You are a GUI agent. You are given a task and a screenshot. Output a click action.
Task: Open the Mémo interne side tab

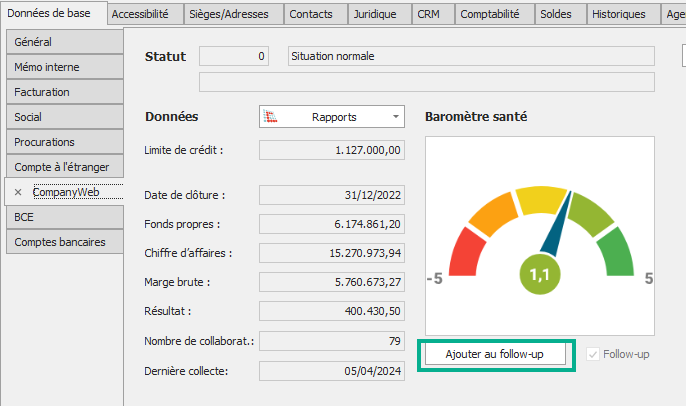click(65, 67)
